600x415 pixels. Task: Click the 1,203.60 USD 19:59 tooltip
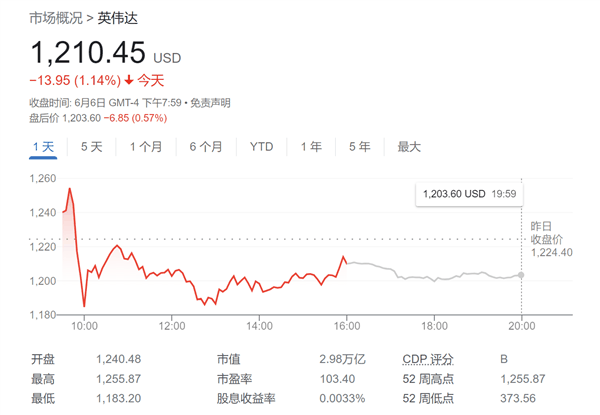(469, 194)
